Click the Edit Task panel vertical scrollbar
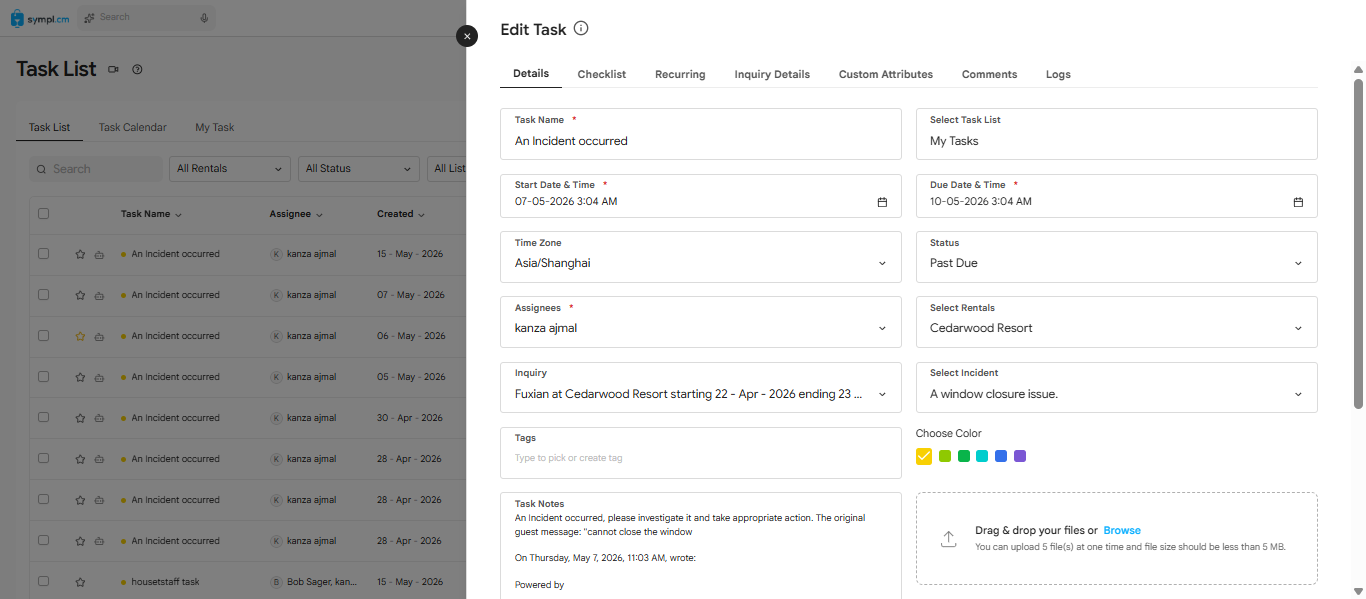 pos(1358,242)
